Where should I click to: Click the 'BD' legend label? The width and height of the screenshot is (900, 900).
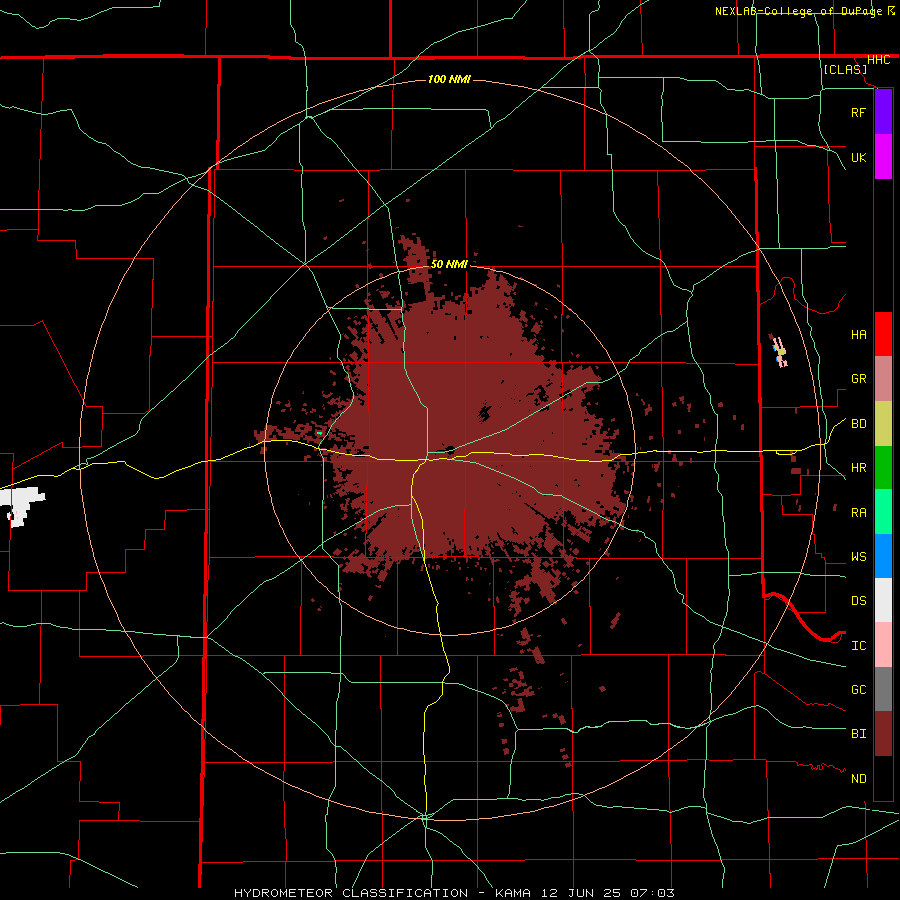858,424
